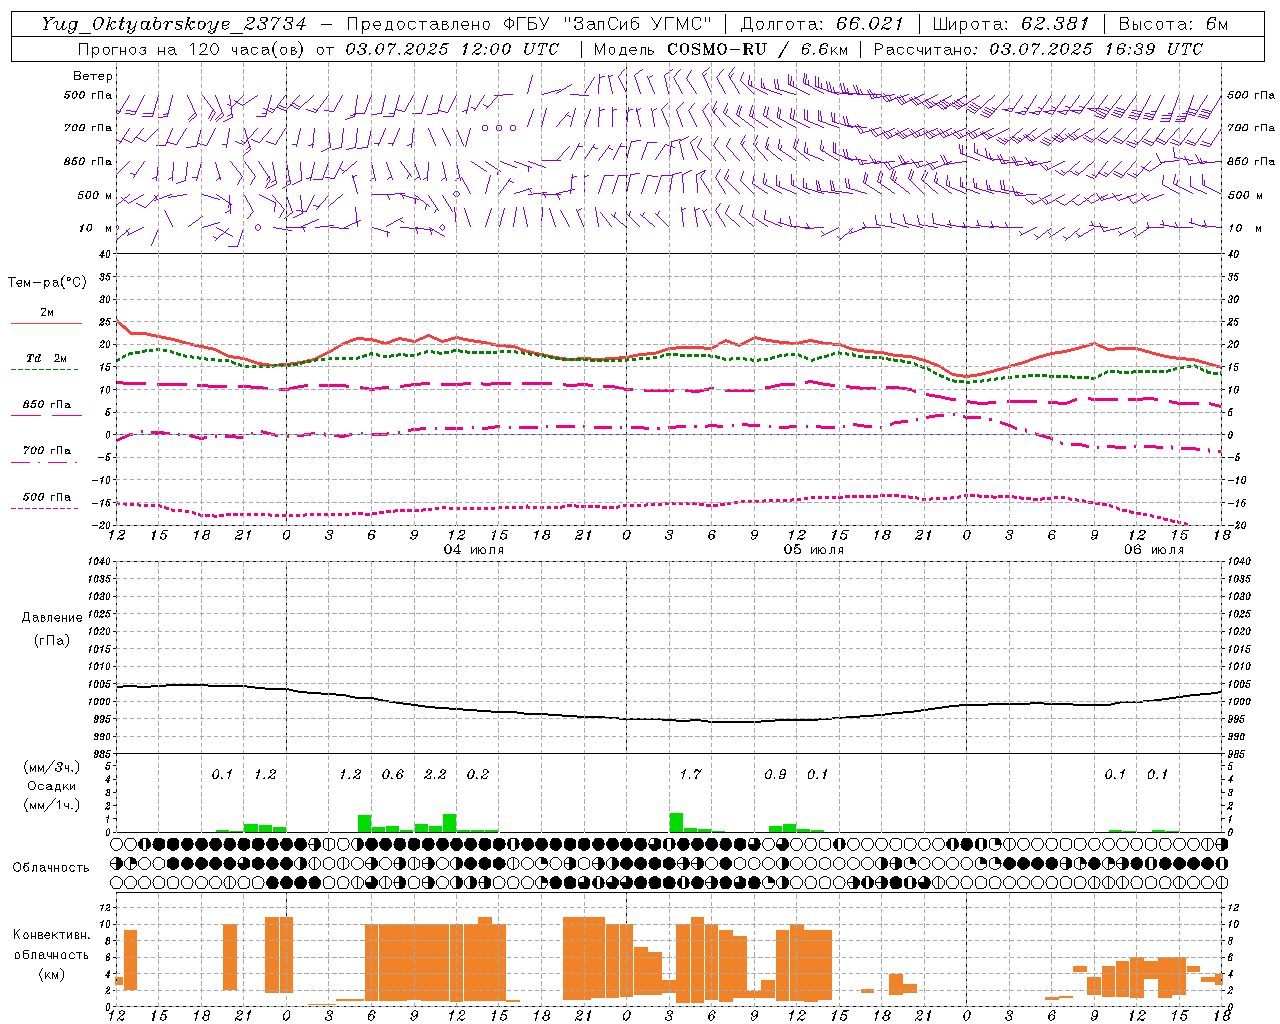The height and width of the screenshot is (1024, 1280).
Task: Click the Тем-ра(°C) panel label
Action: [47, 283]
